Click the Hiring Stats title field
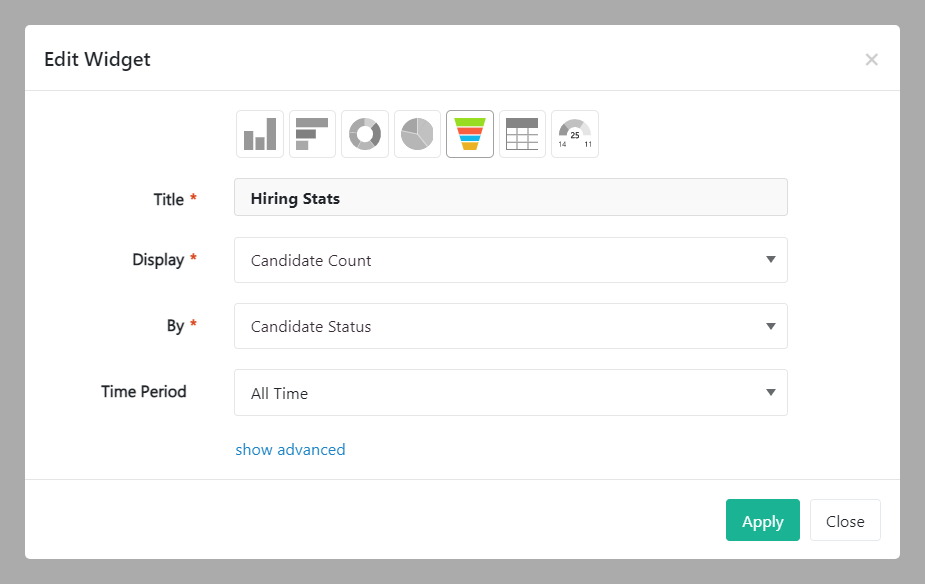Screen dimensions: 925x584 click(x=510, y=198)
